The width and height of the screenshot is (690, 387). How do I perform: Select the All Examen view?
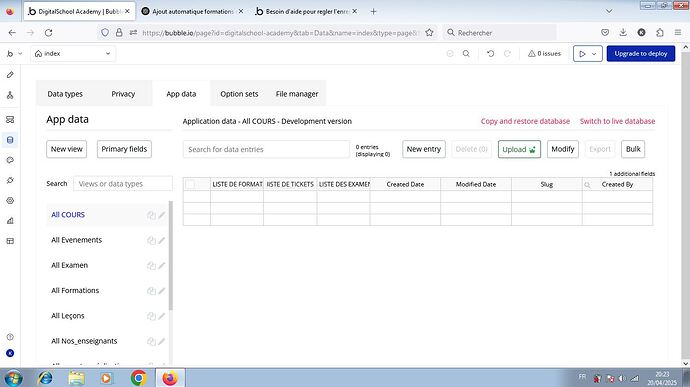click(x=70, y=265)
